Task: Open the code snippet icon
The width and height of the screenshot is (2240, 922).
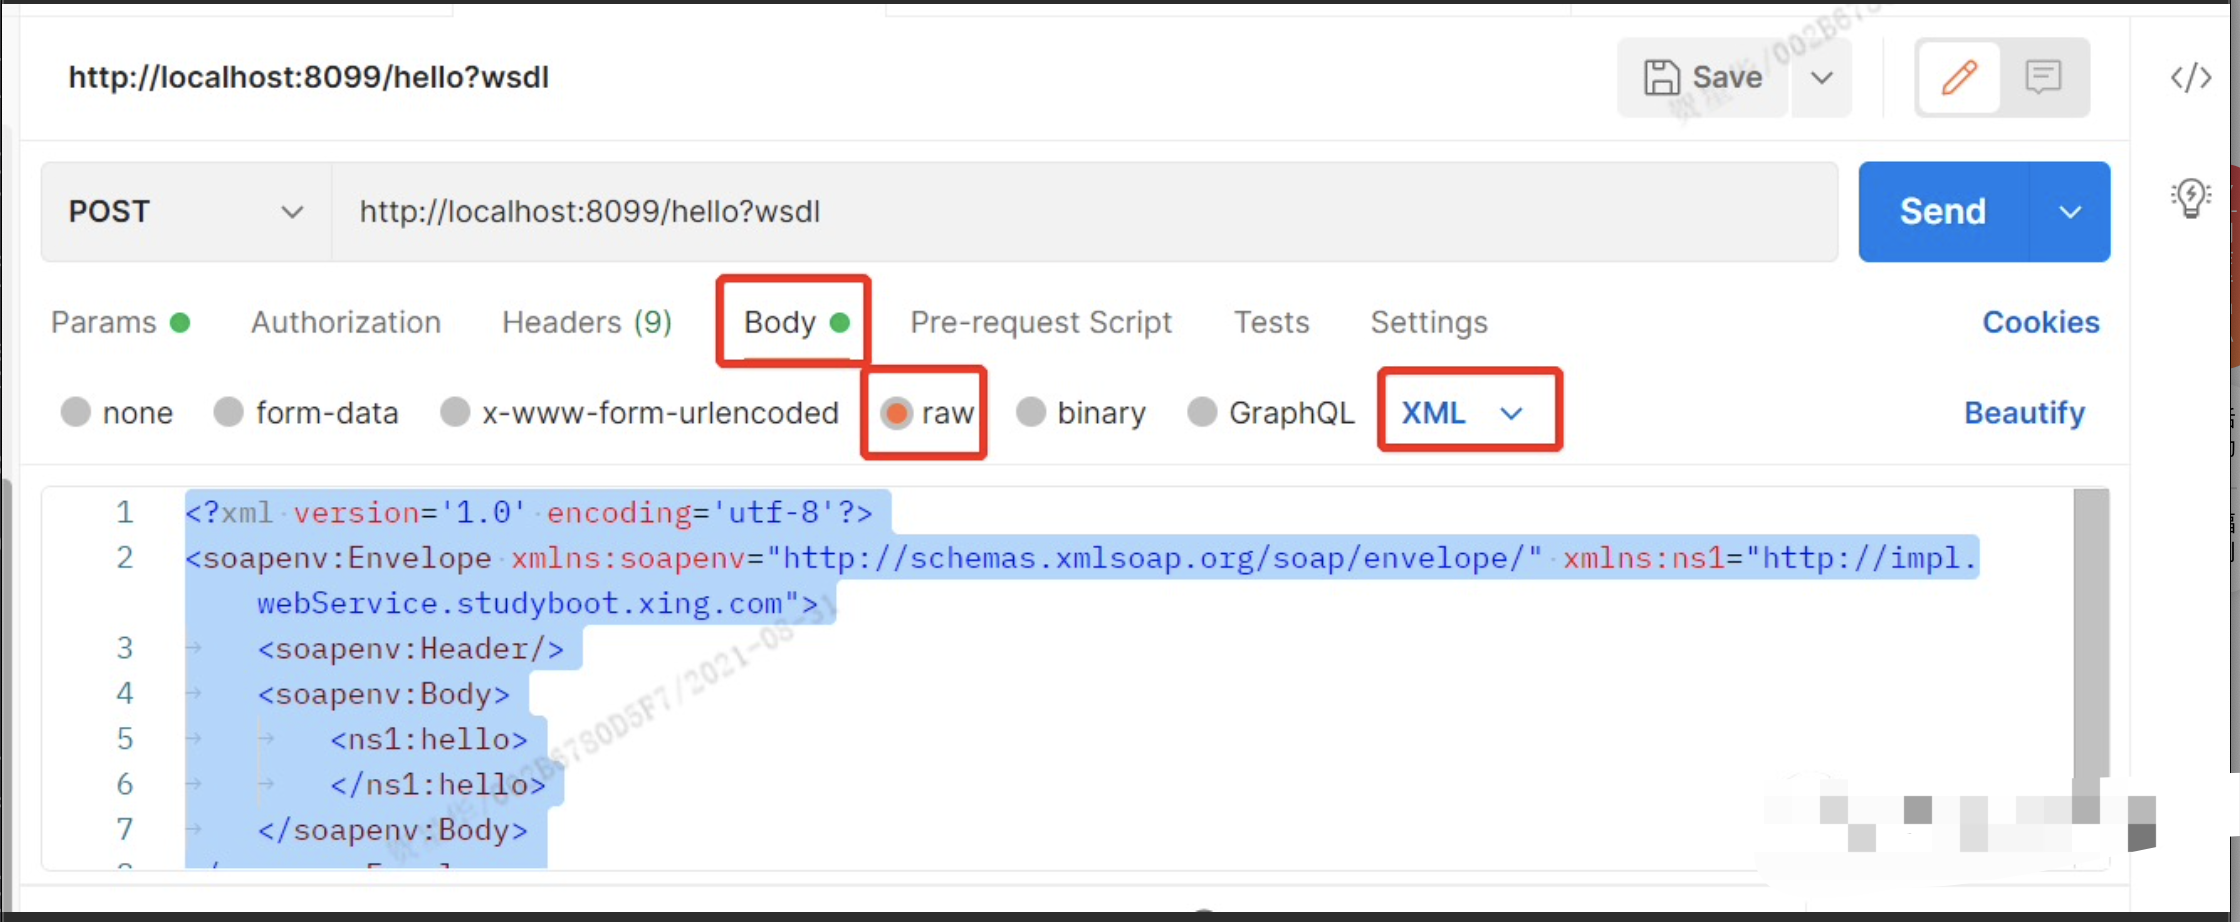Action: (2190, 77)
